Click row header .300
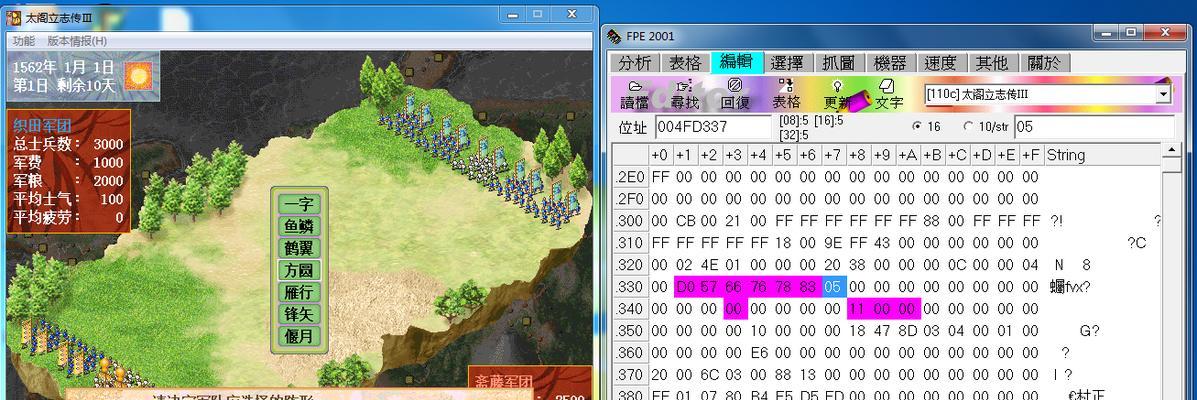The height and width of the screenshot is (400, 1197). pos(630,221)
